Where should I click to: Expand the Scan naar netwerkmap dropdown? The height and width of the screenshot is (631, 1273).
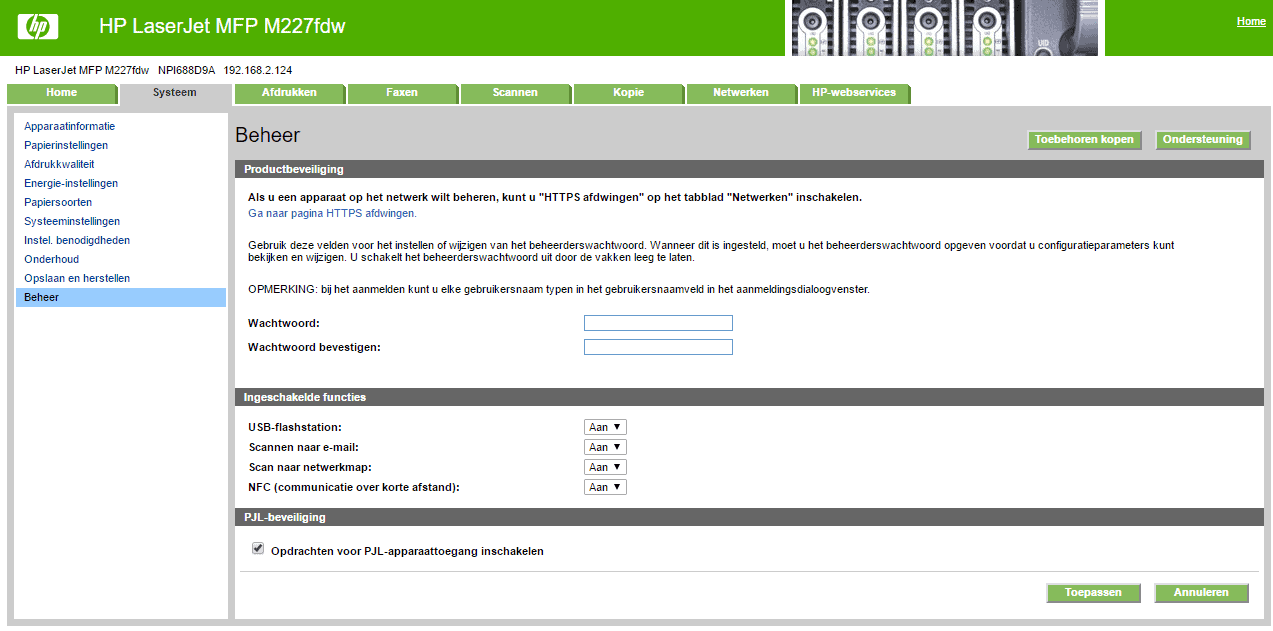pyautogui.click(x=605, y=467)
